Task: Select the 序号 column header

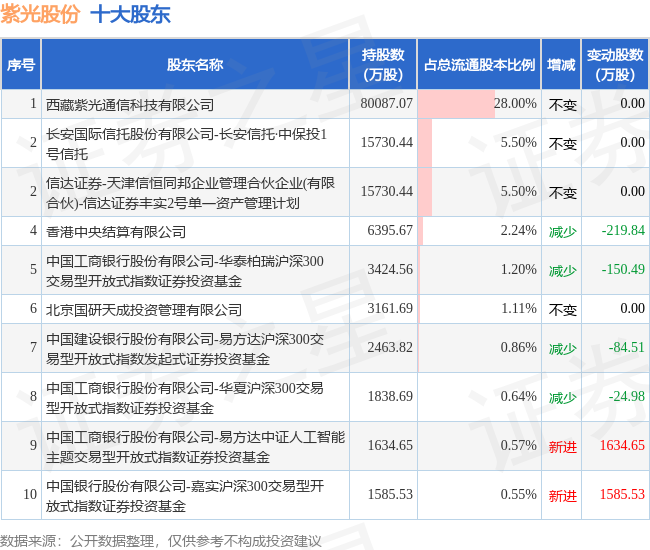Action: tap(21, 65)
